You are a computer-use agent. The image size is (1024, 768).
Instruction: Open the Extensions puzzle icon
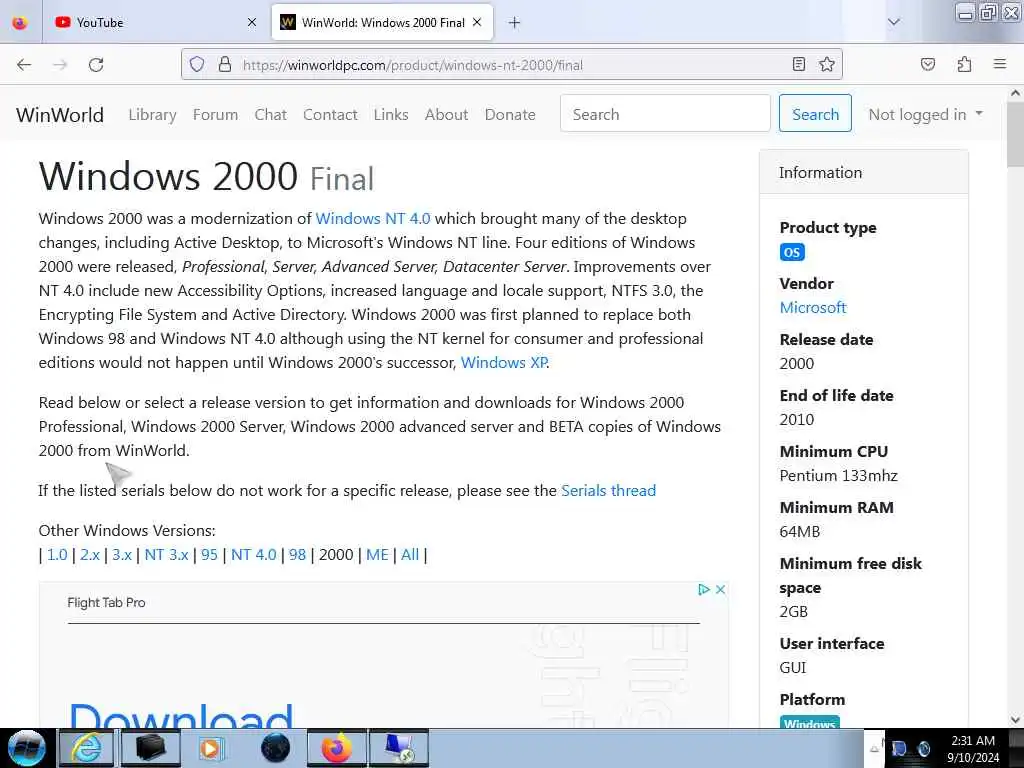click(x=964, y=64)
